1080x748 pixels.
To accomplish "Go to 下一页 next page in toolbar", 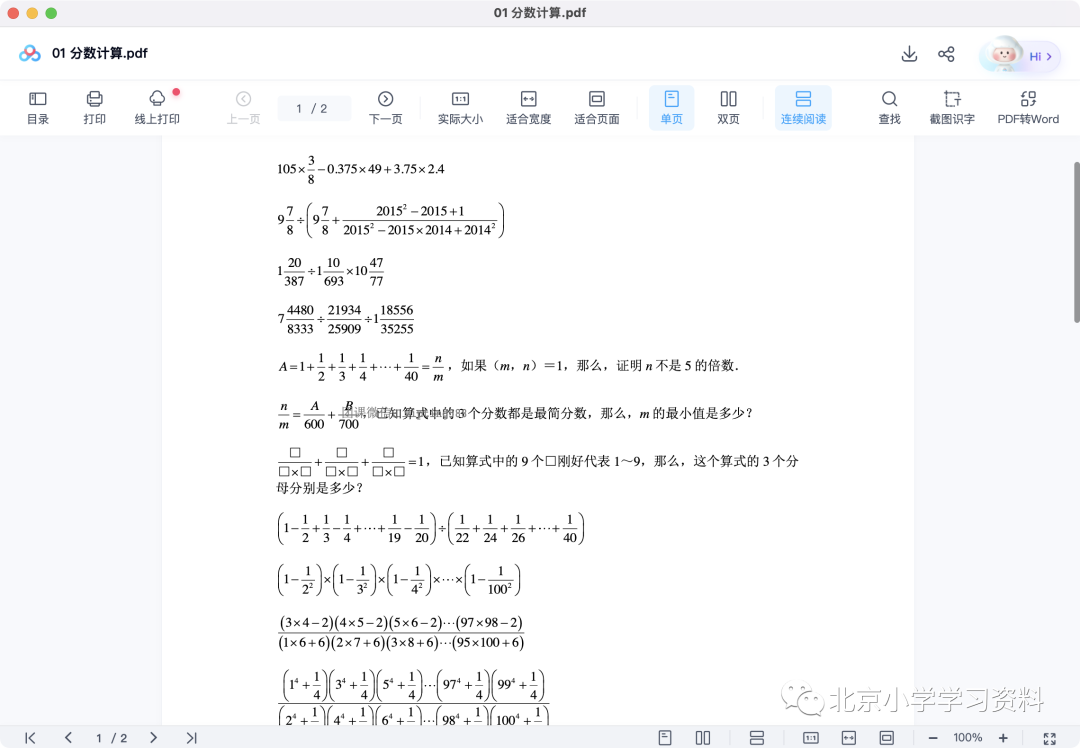I will [x=386, y=108].
